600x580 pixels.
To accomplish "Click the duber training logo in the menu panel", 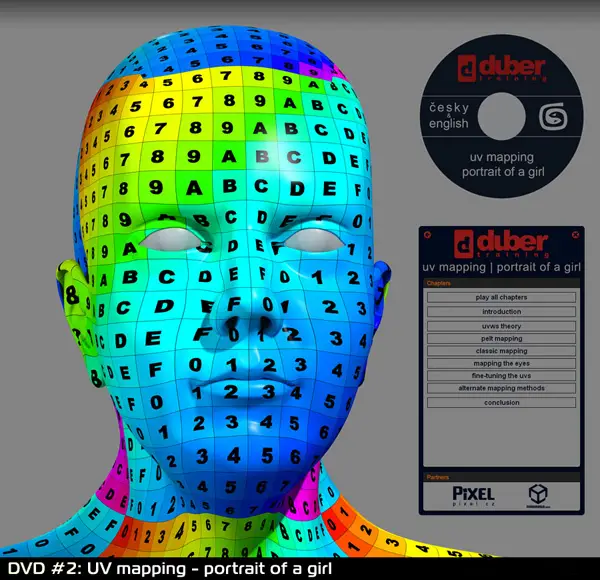I will coord(501,244).
